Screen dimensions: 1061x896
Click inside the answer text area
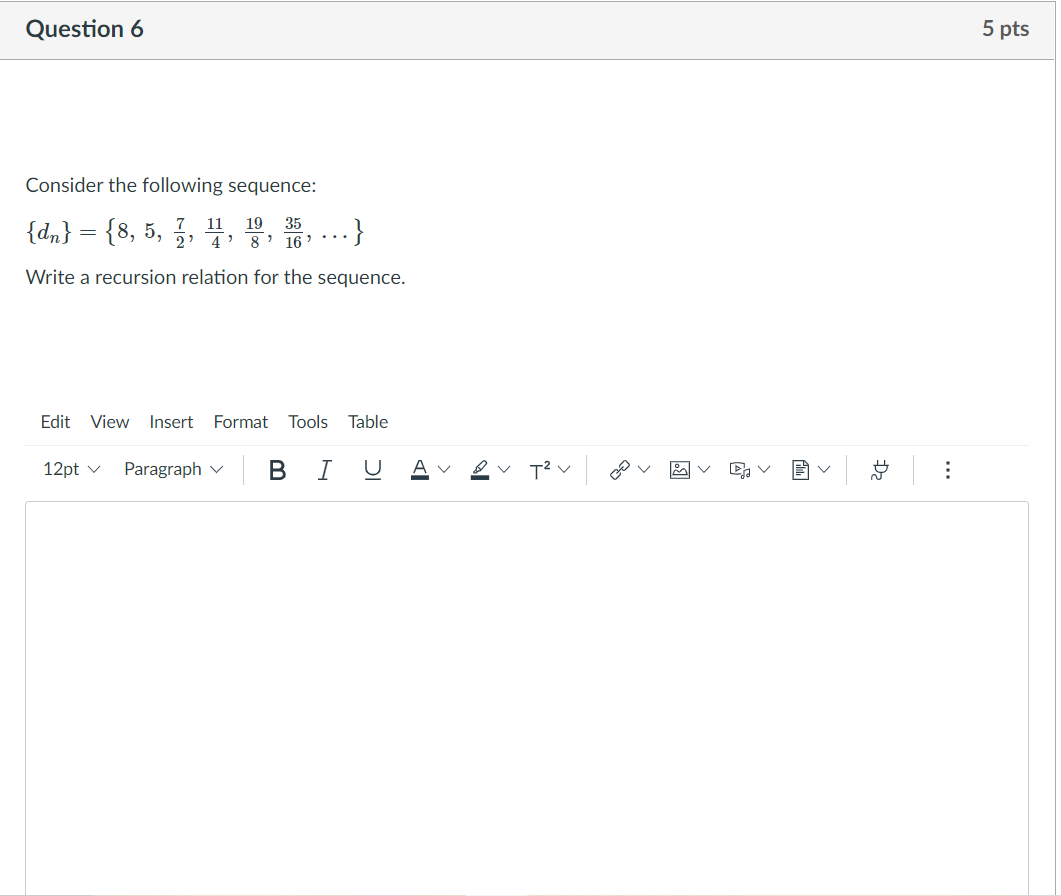coord(525,690)
